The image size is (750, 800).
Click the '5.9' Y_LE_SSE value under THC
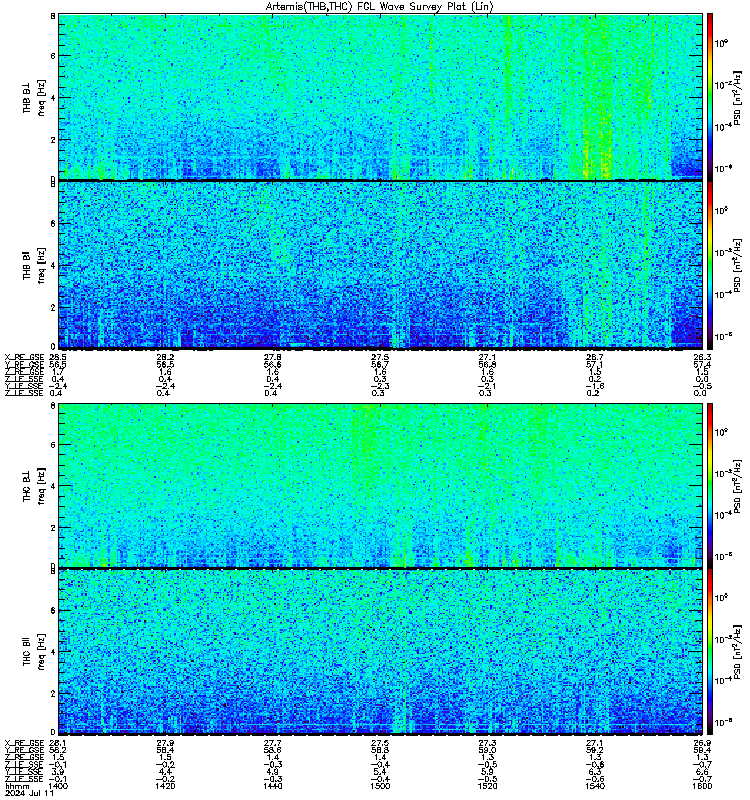pos(487,772)
